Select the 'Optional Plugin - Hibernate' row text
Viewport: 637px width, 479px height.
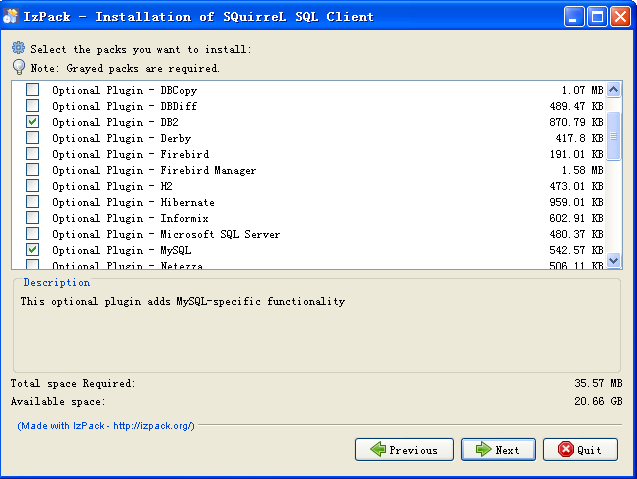tap(133, 202)
